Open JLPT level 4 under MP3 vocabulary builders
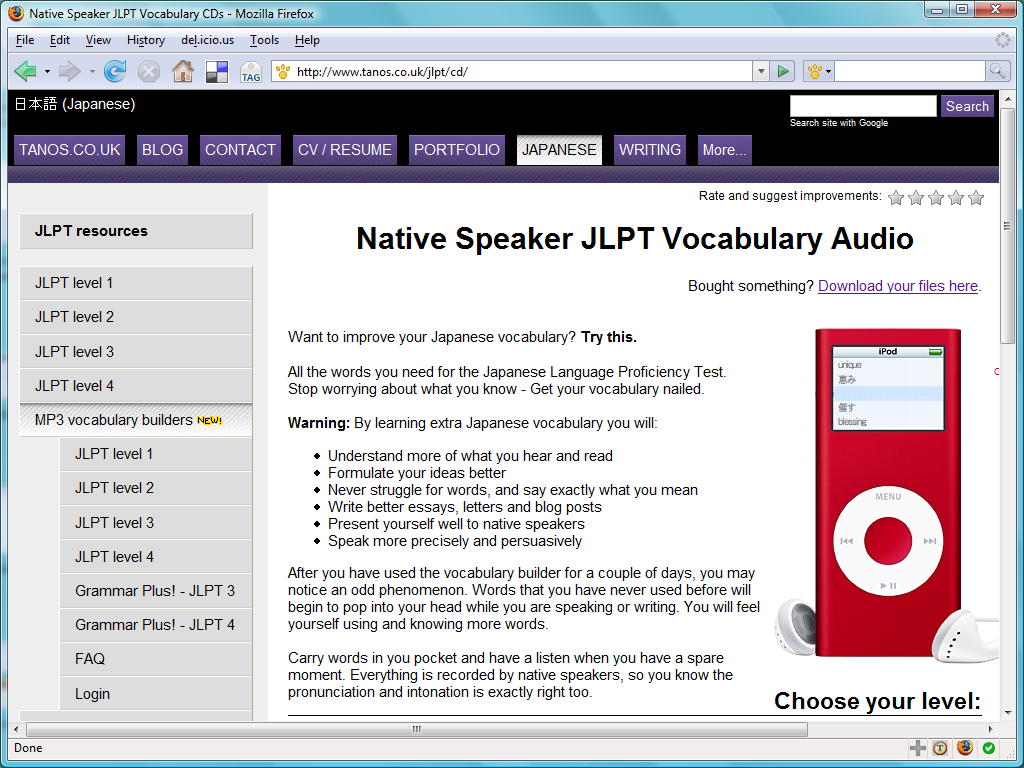This screenshot has width=1024, height=768. coord(156,556)
